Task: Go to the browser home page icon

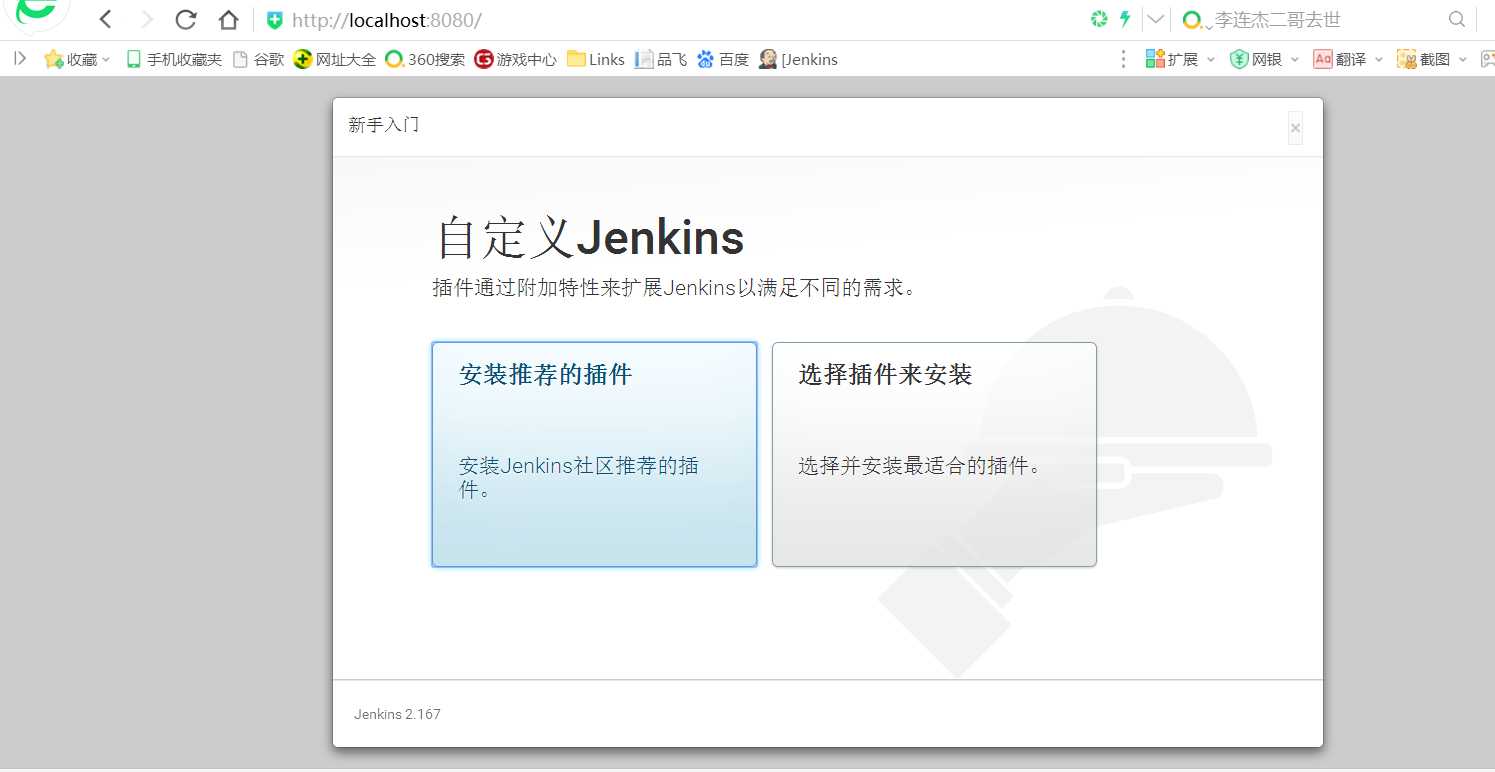Action: 229,19
